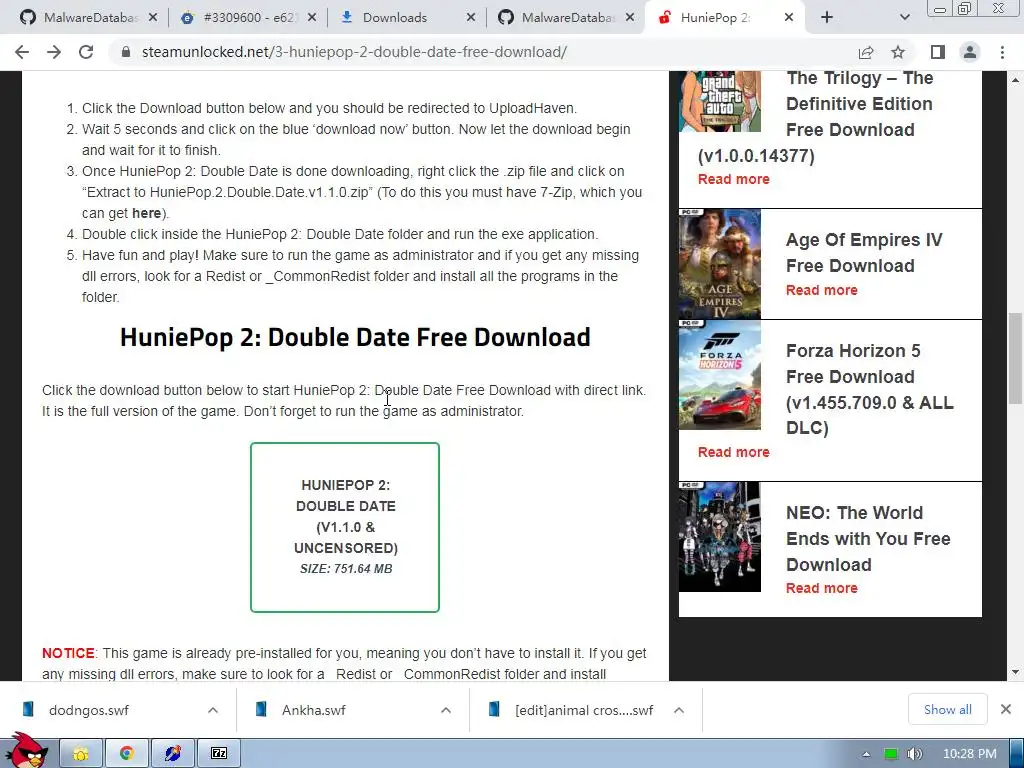Open the Angry Birds start button
The image size is (1024, 768).
(x=26, y=750)
